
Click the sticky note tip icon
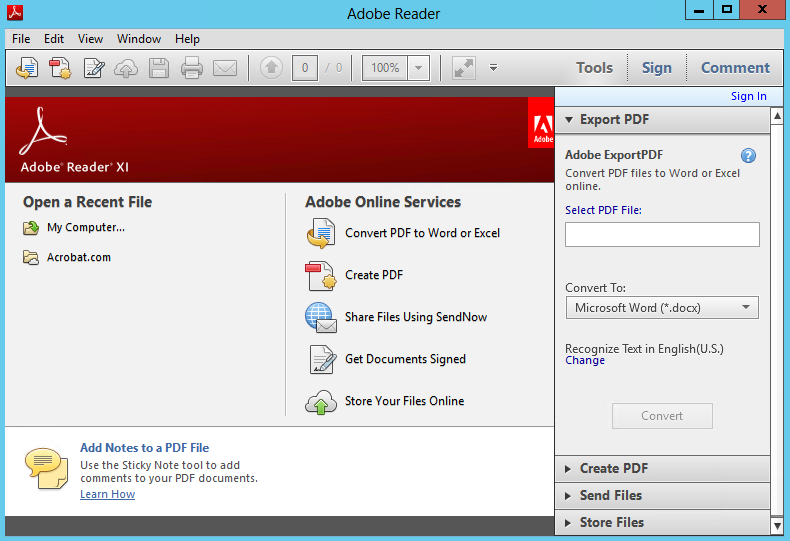tap(46, 468)
